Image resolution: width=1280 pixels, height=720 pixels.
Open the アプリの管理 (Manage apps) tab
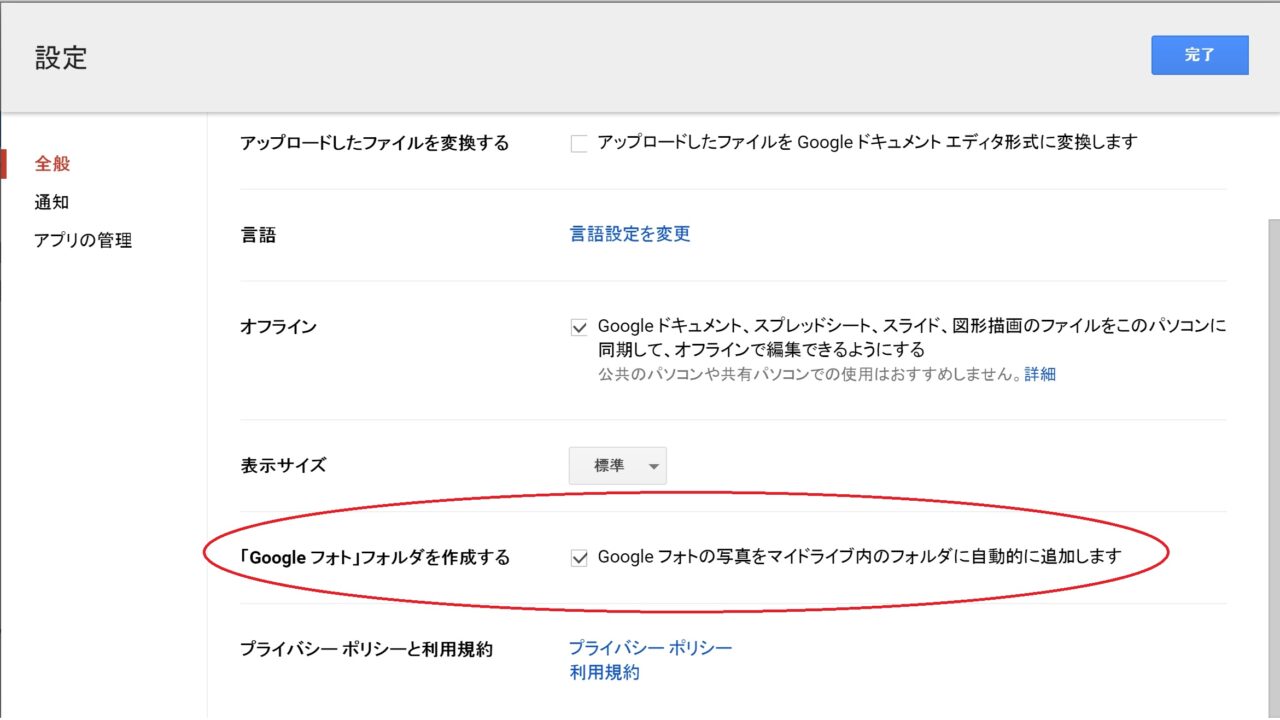[83, 240]
